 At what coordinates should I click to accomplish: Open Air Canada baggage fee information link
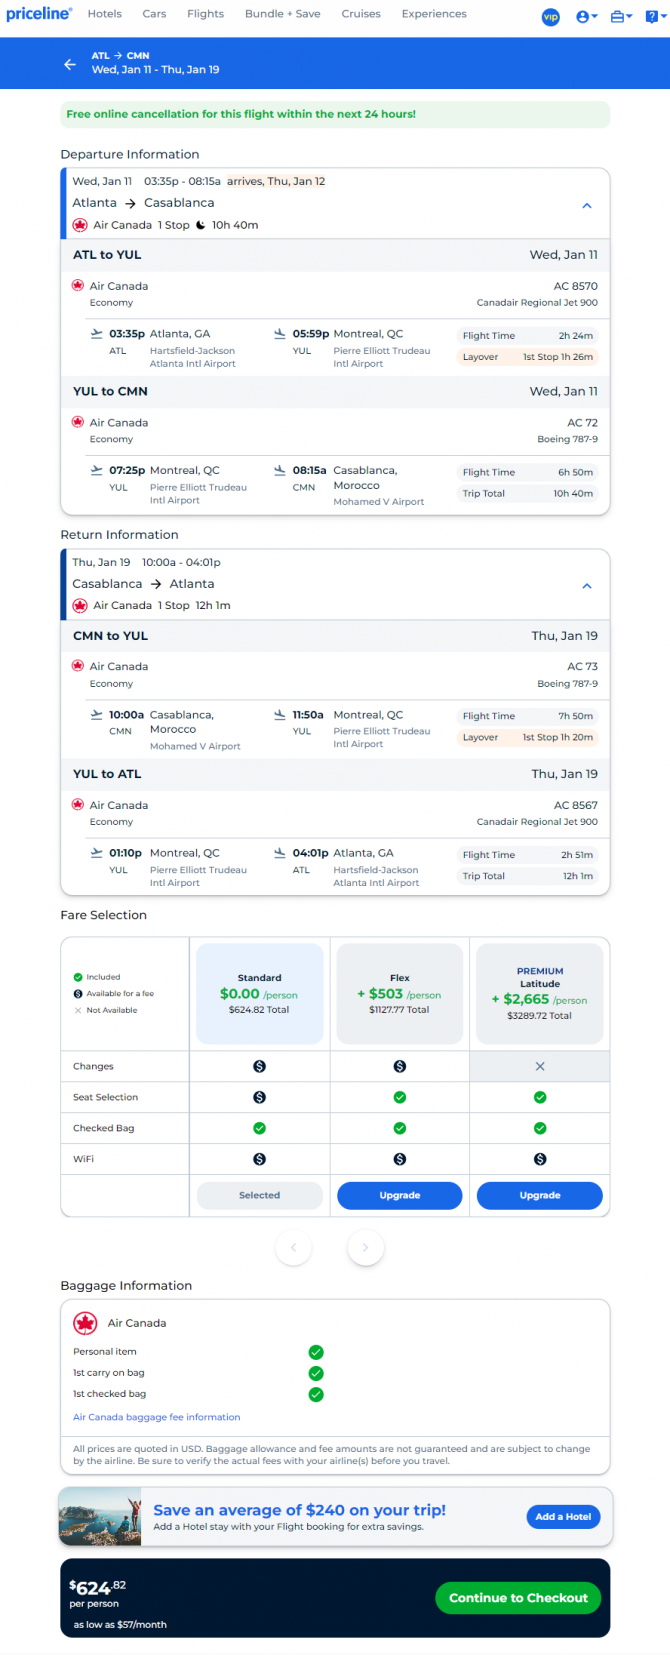click(x=157, y=1417)
